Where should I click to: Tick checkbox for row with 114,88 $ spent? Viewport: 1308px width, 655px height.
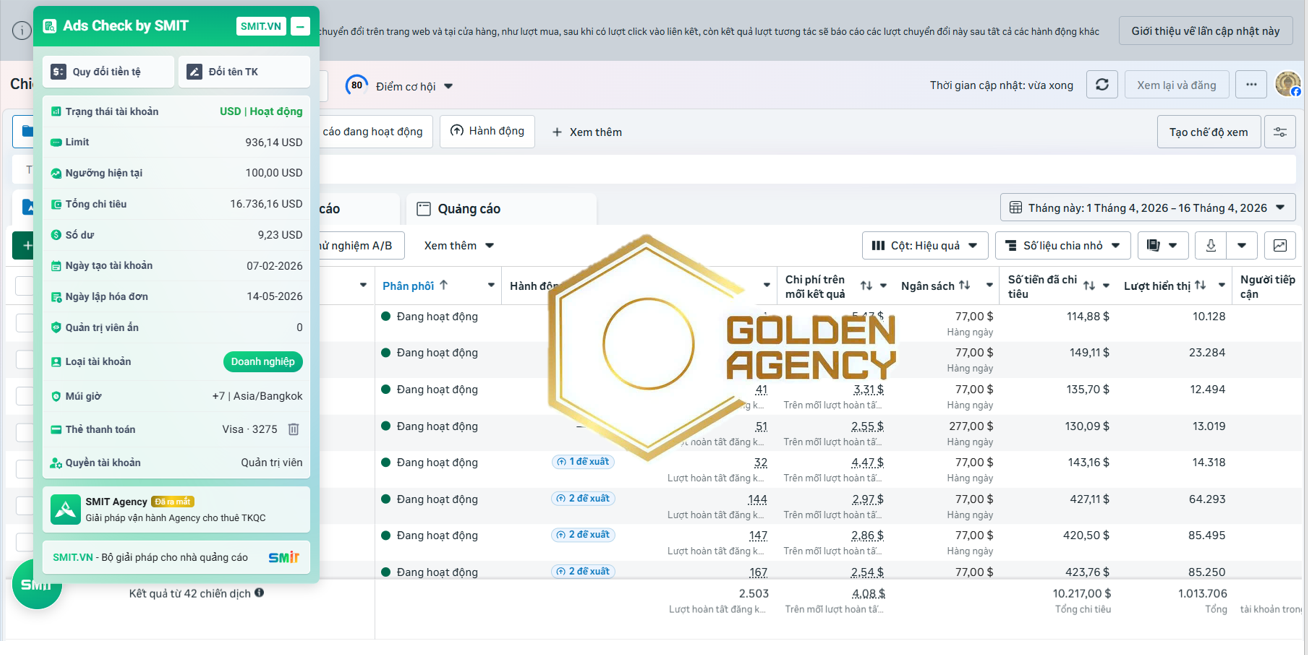tap(25, 323)
